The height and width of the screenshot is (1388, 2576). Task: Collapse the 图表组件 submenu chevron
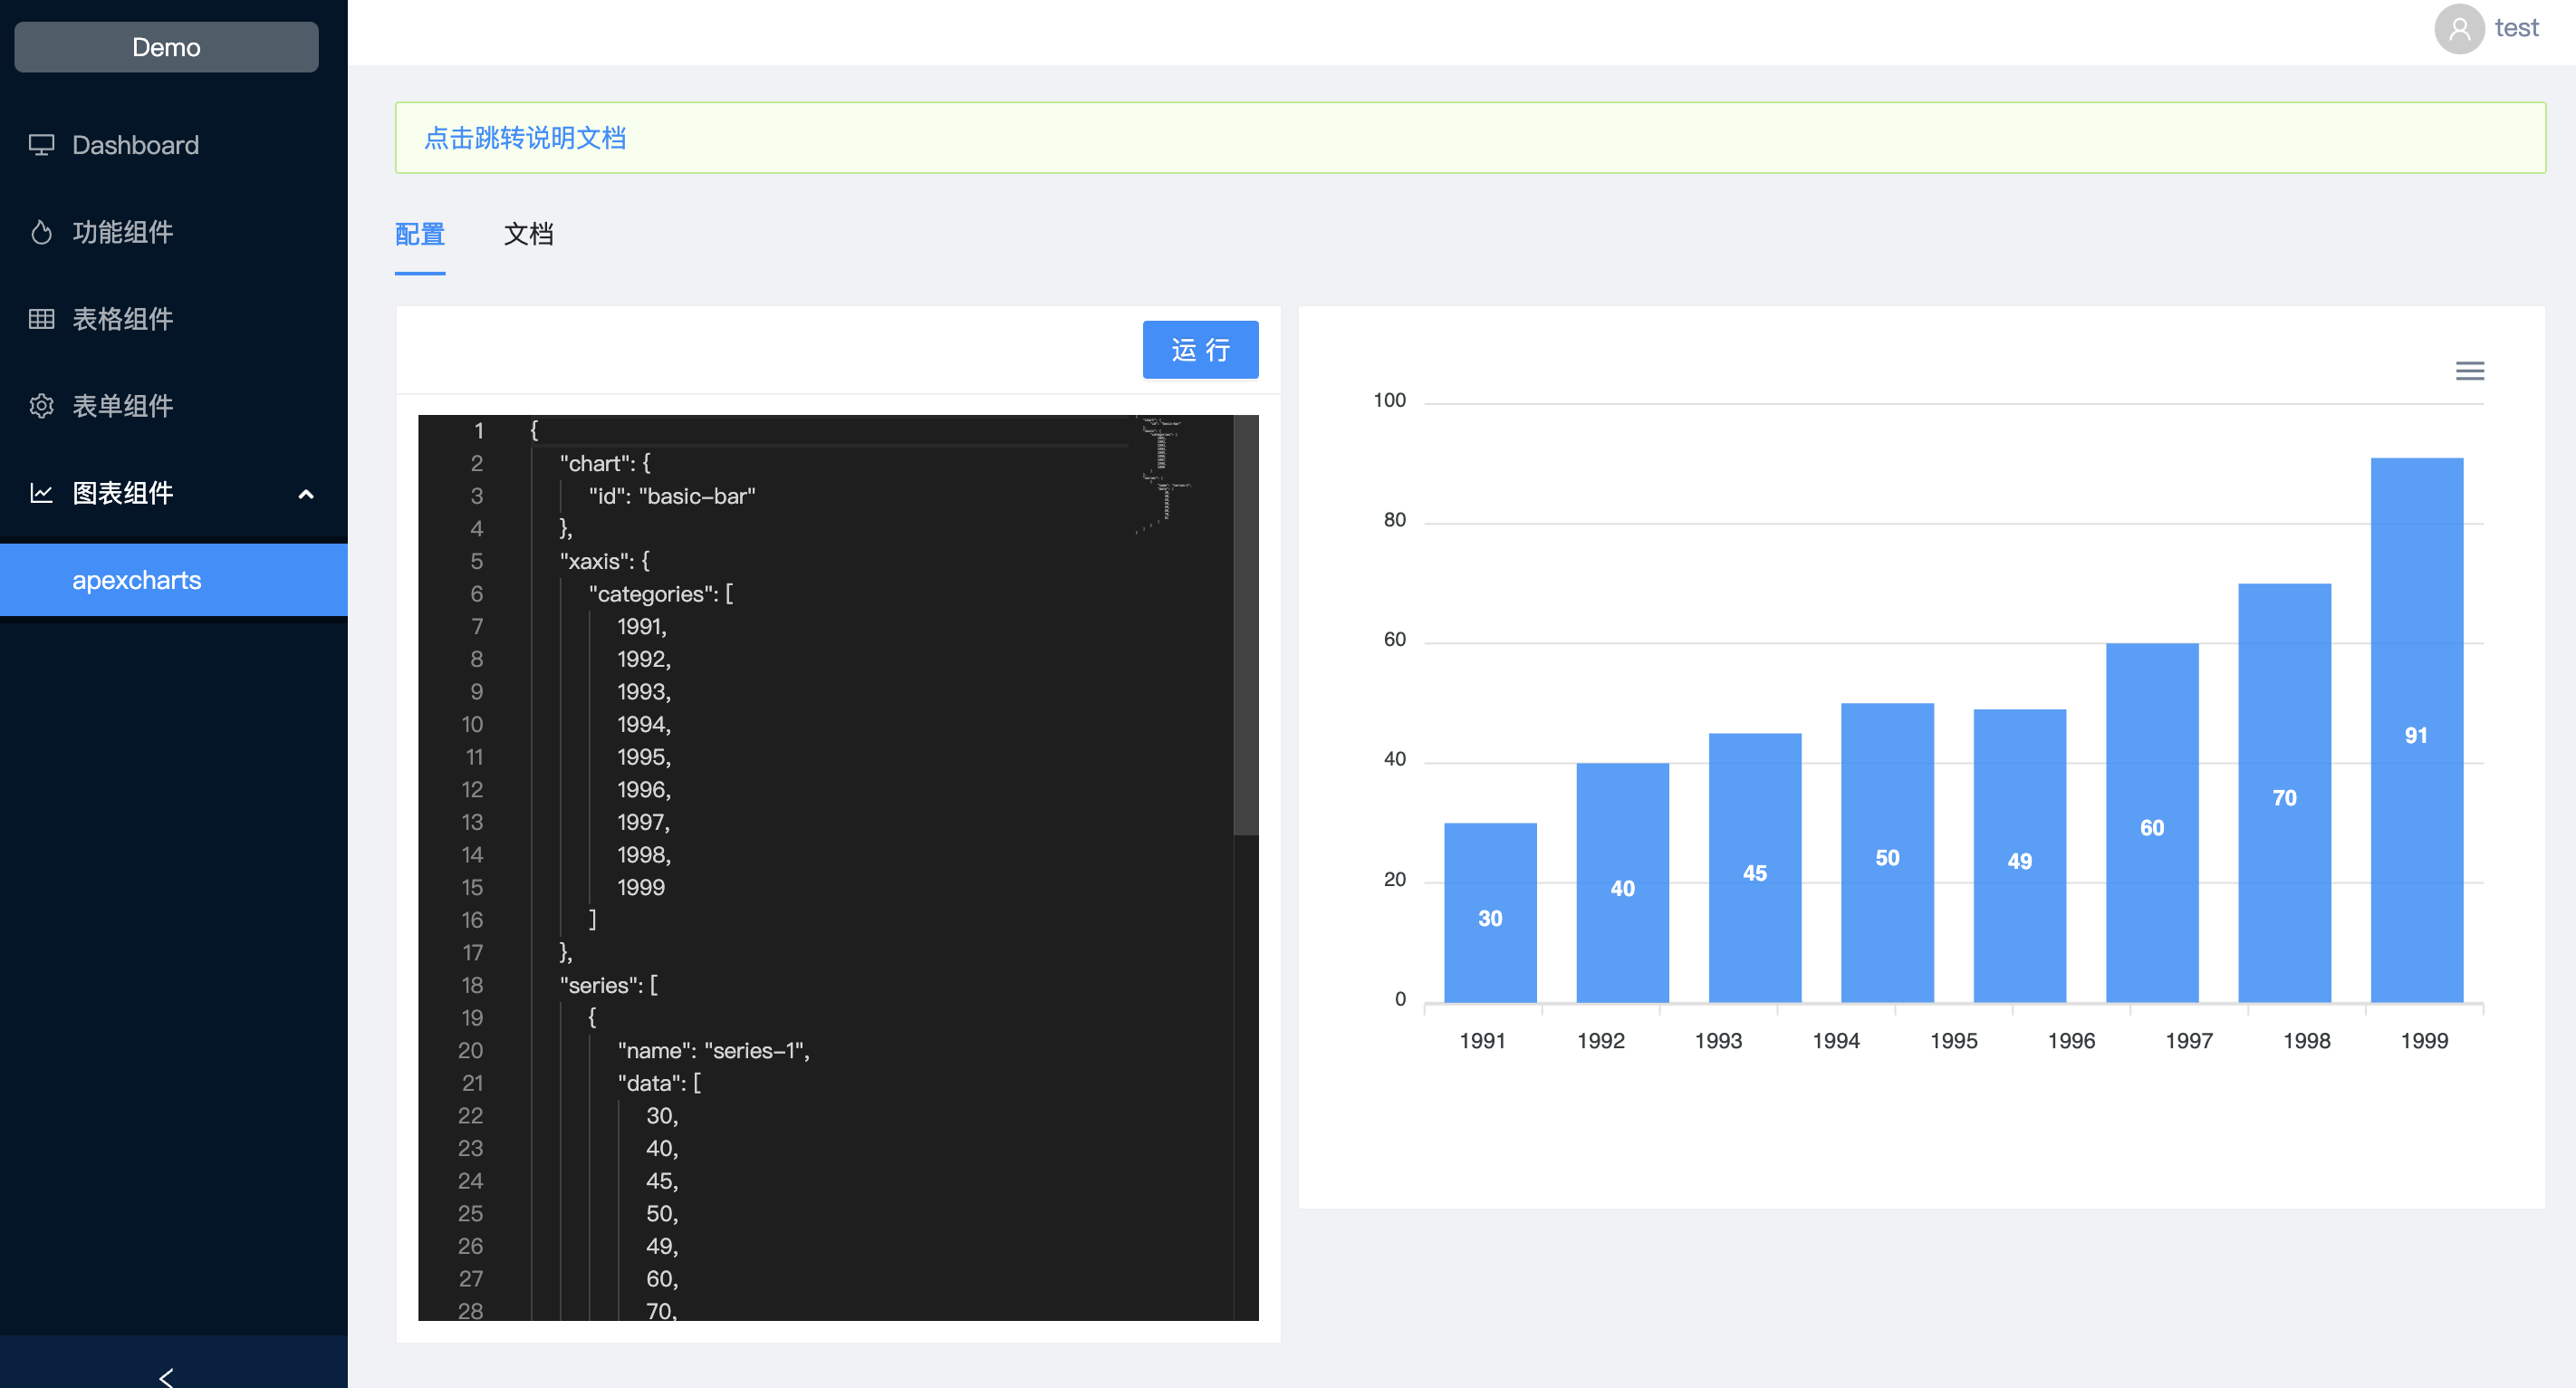(306, 494)
